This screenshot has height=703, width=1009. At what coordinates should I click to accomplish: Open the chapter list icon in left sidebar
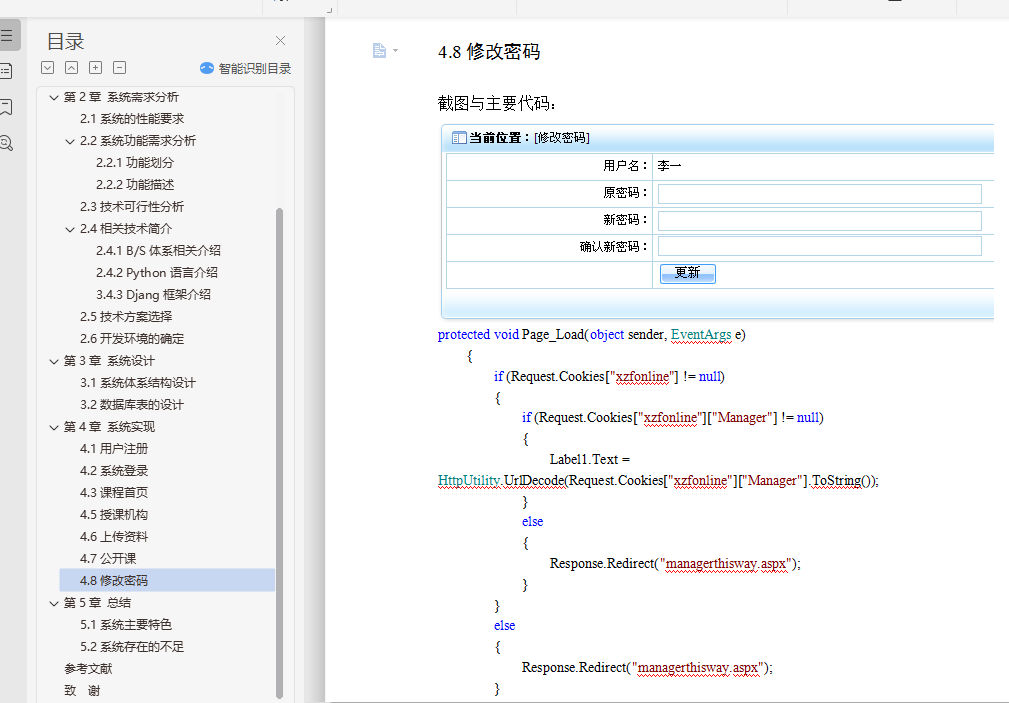coord(6,71)
